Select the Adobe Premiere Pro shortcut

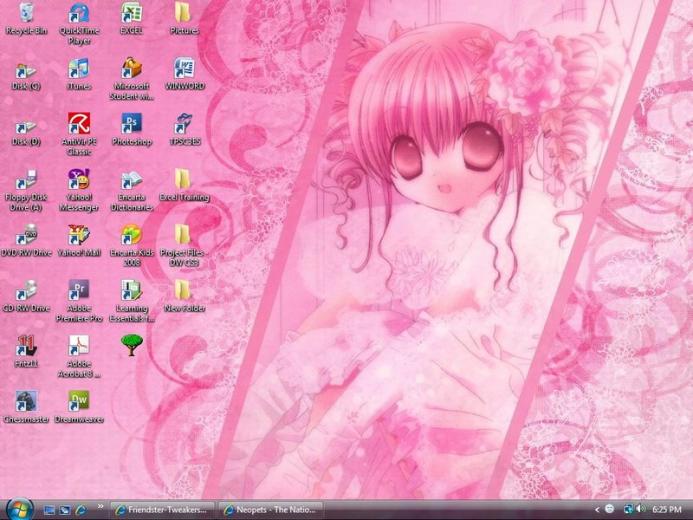79,301
